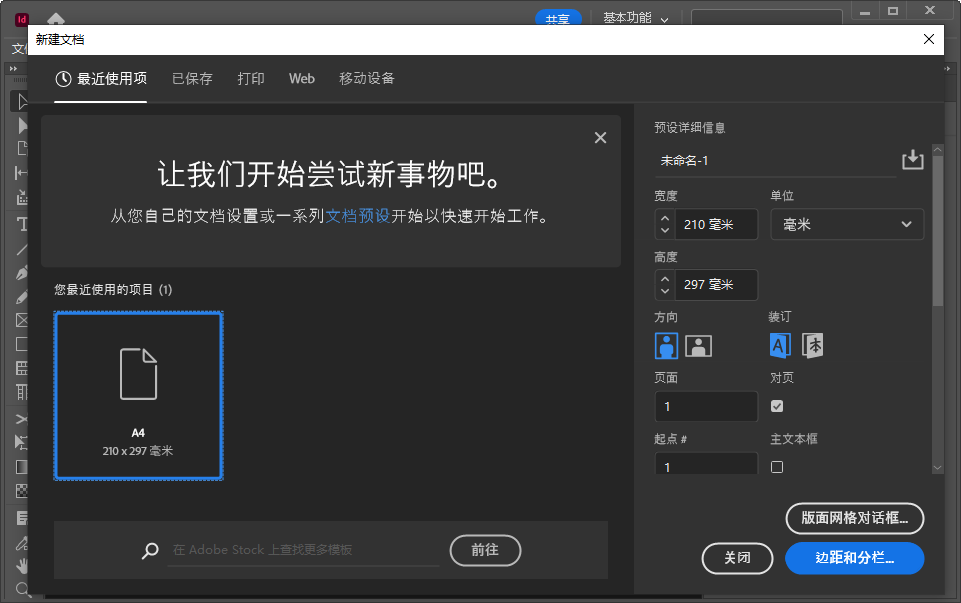Click the 页面 pages input field

706,406
